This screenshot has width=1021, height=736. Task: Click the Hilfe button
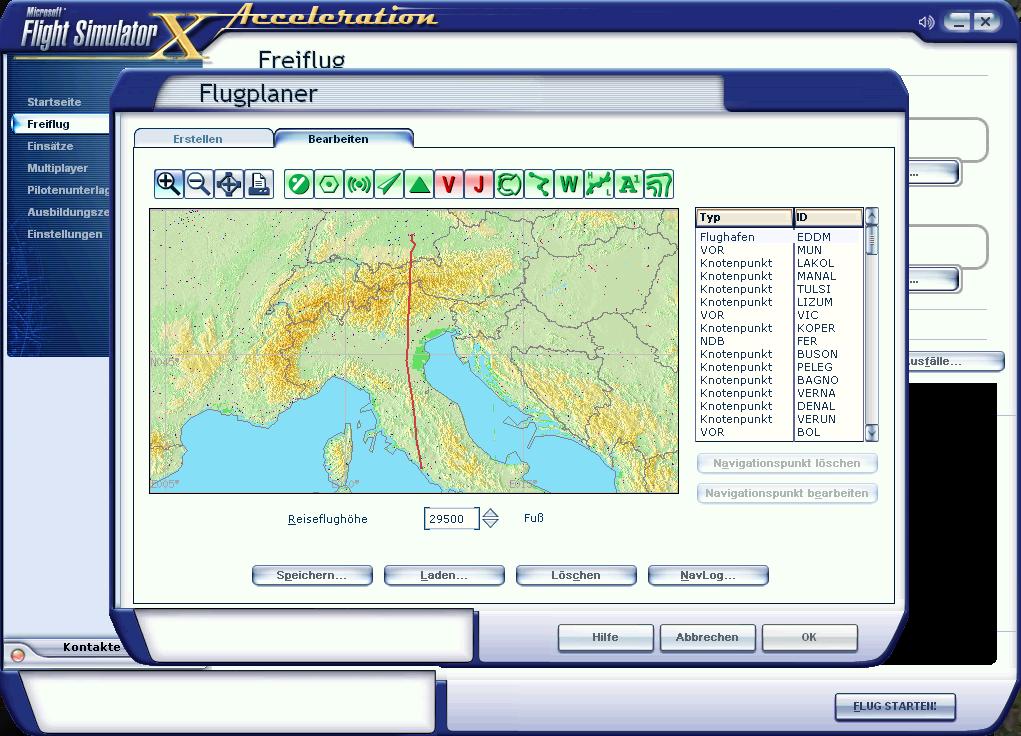606,638
